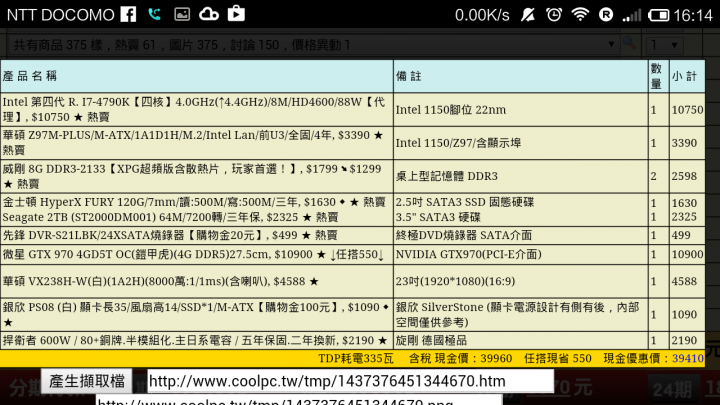The width and height of the screenshot is (720, 405).
Task: Click the Intel 1150/Z97/含顯示埠 note
Action: click(x=458, y=143)
